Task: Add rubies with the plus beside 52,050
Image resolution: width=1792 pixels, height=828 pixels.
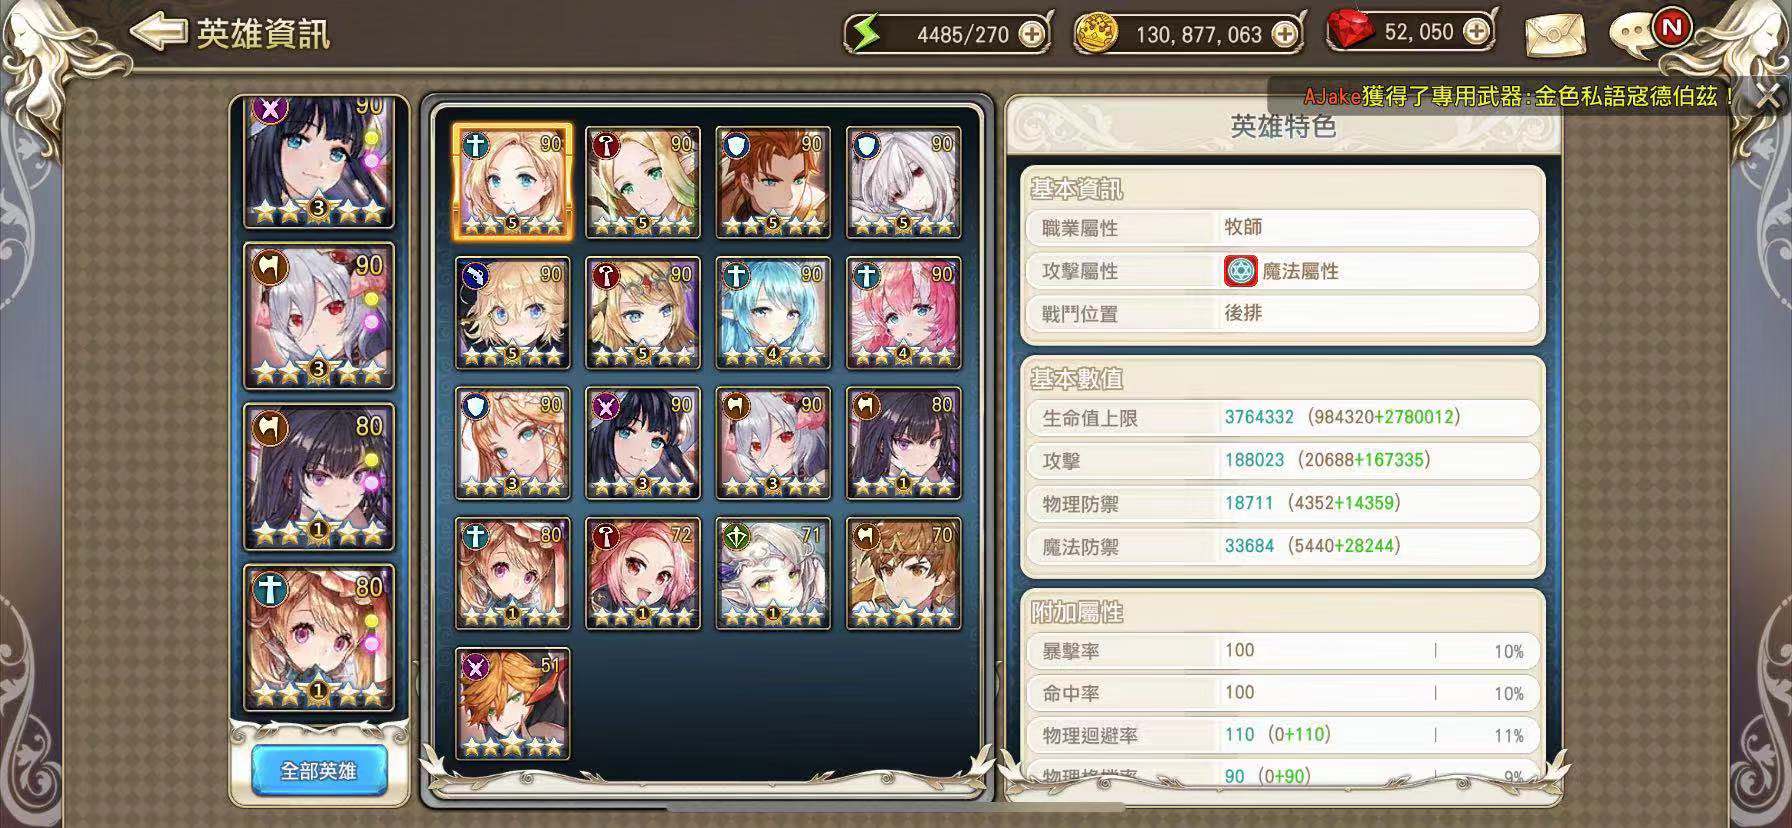Action: pos(1476,32)
